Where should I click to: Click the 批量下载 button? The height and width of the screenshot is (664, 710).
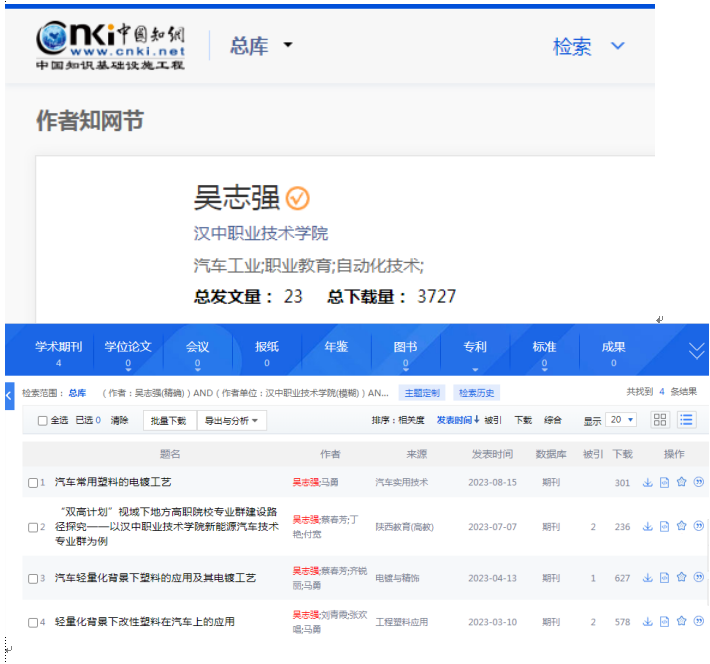click(169, 421)
